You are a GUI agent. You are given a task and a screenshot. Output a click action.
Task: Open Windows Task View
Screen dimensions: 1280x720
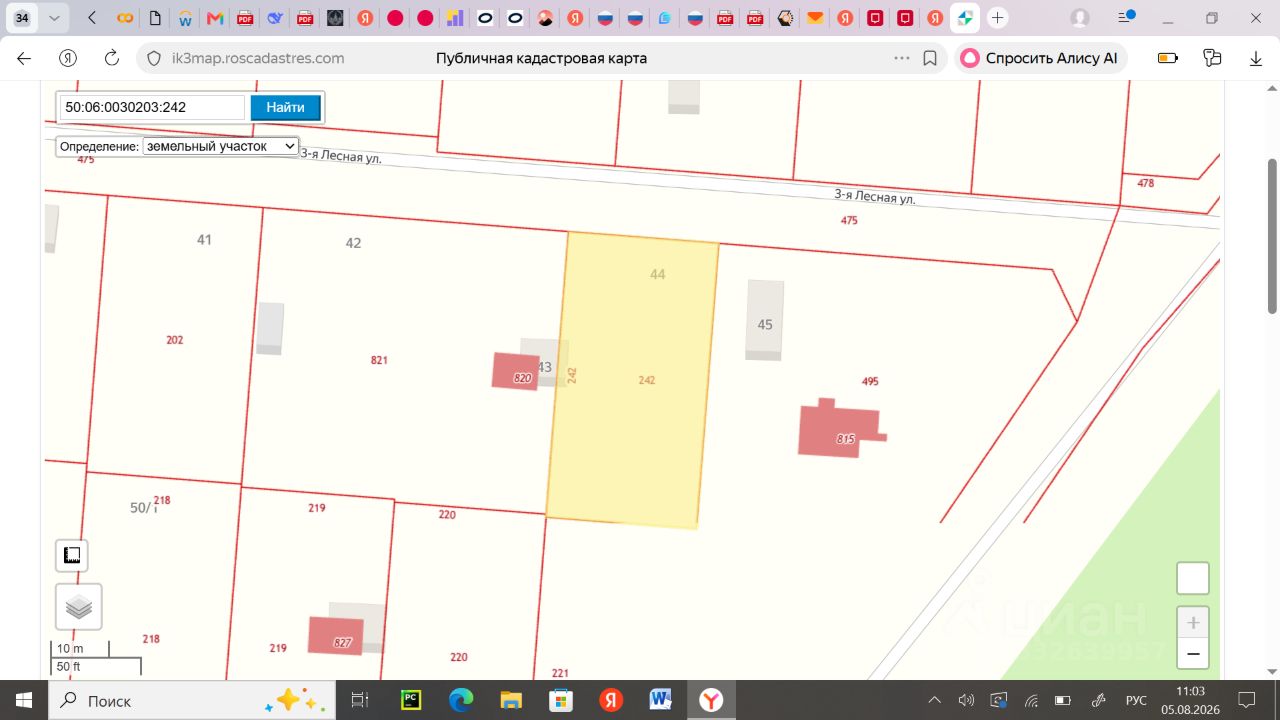pyautogui.click(x=361, y=700)
